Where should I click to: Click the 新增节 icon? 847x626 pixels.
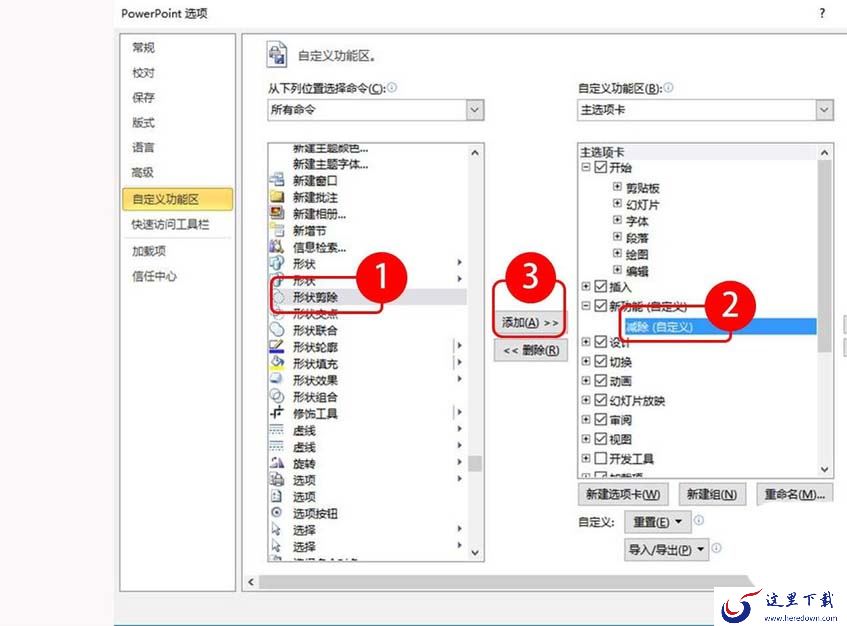click(x=277, y=230)
